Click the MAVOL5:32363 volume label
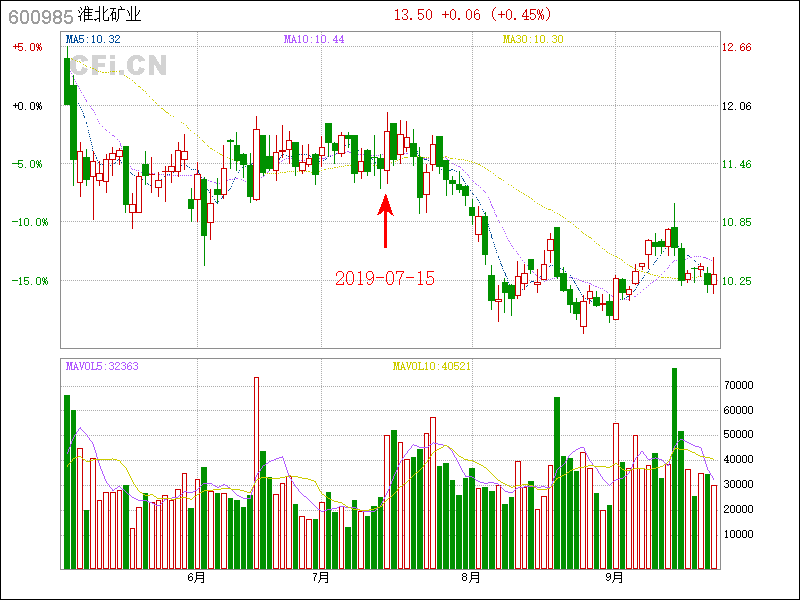Screen dimensions: 800x600 tap(102, 366)
